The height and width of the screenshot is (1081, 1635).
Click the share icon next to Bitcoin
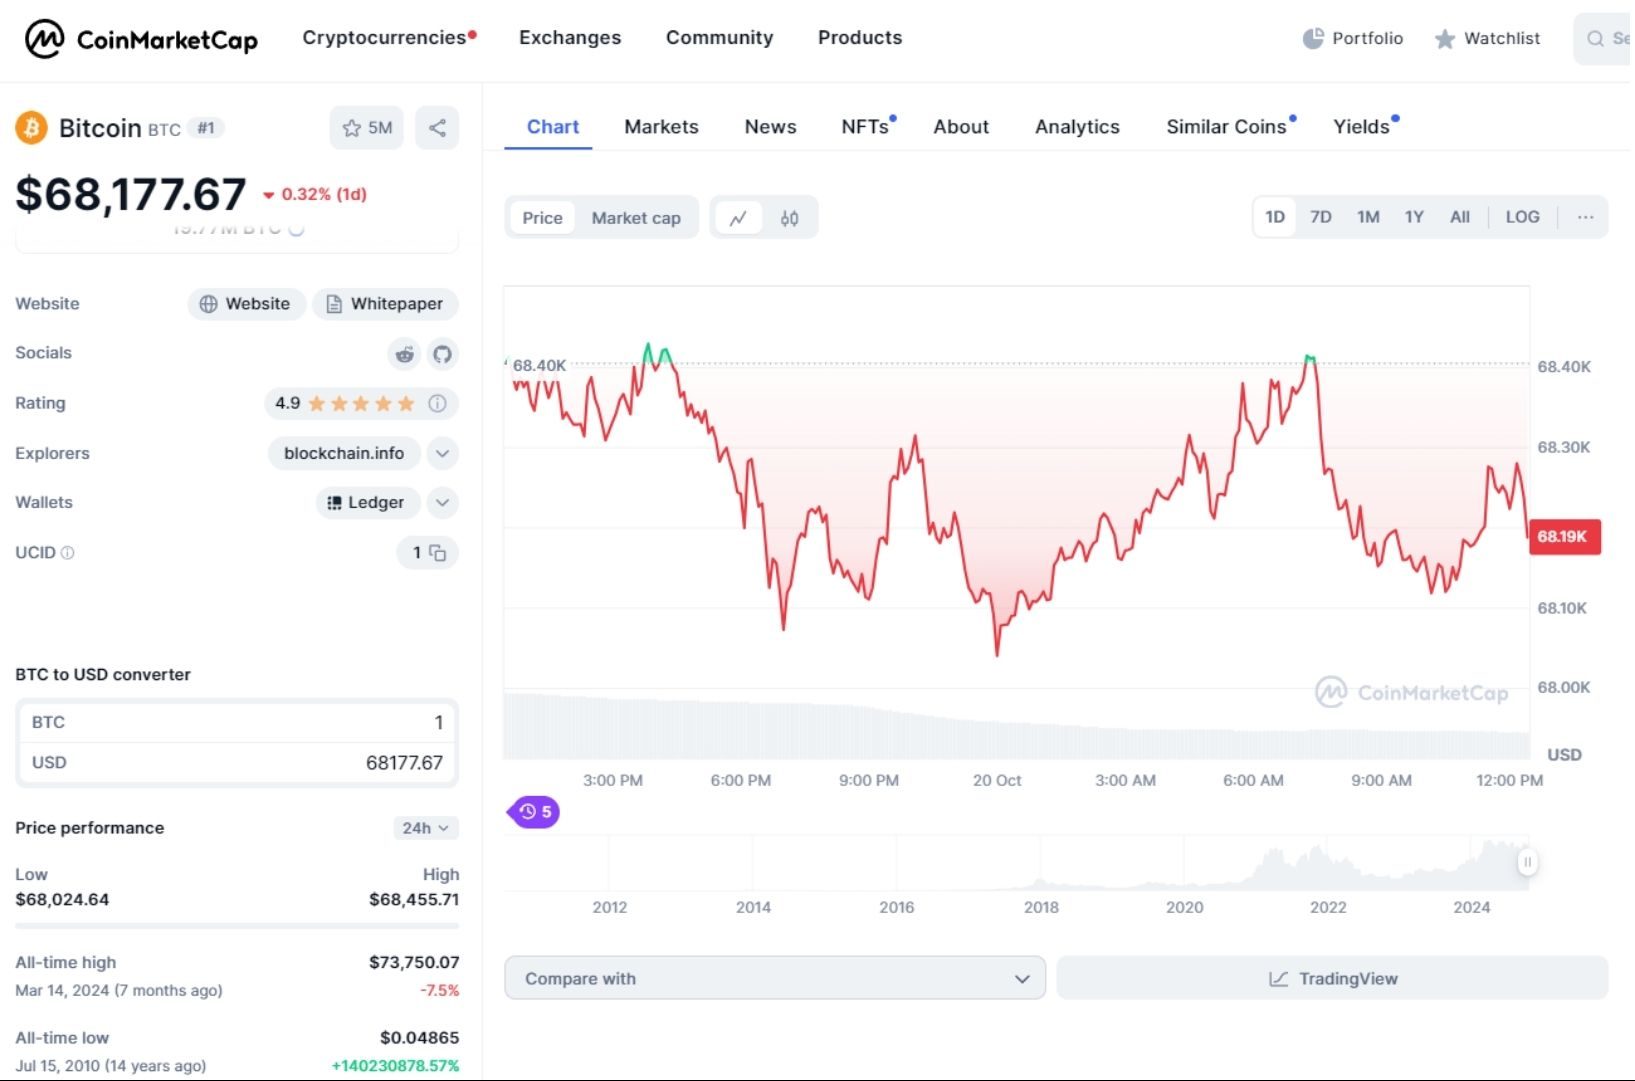coord(437,127)
